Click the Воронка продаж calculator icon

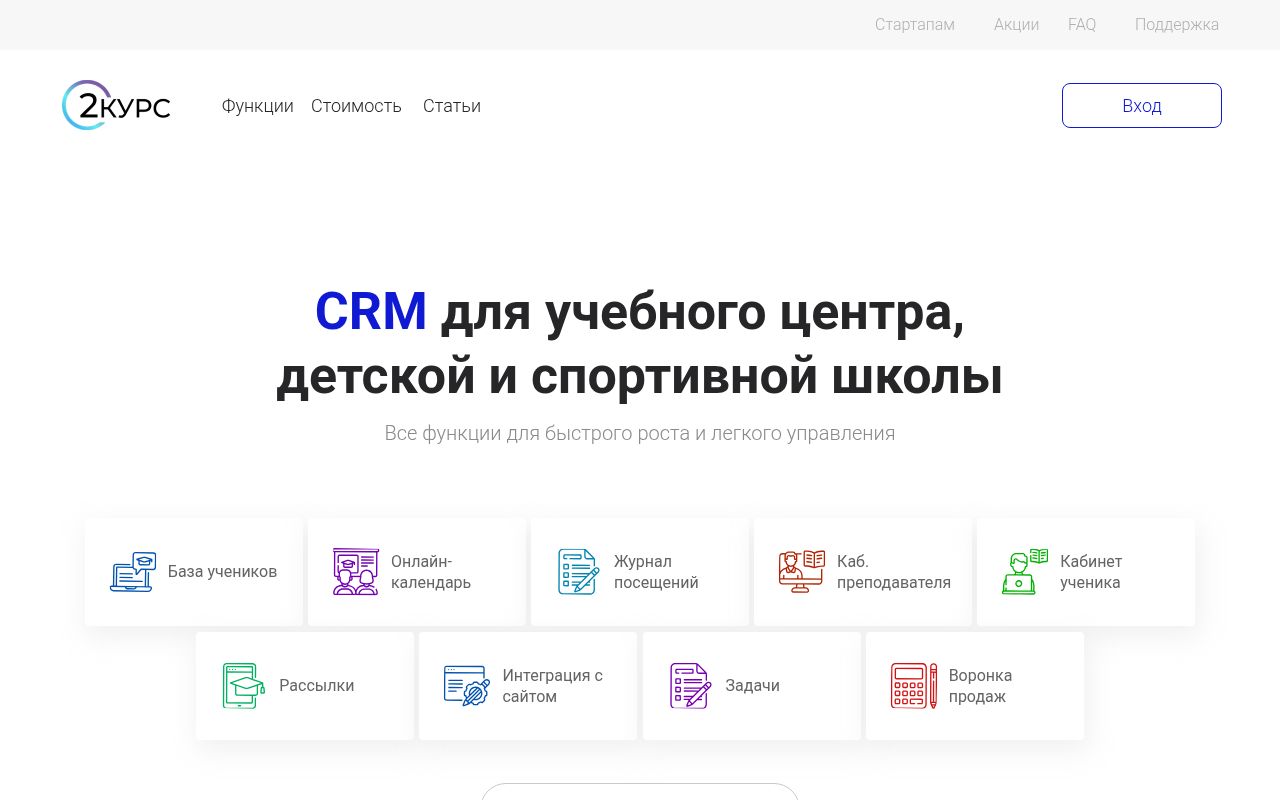coord(913,686)
